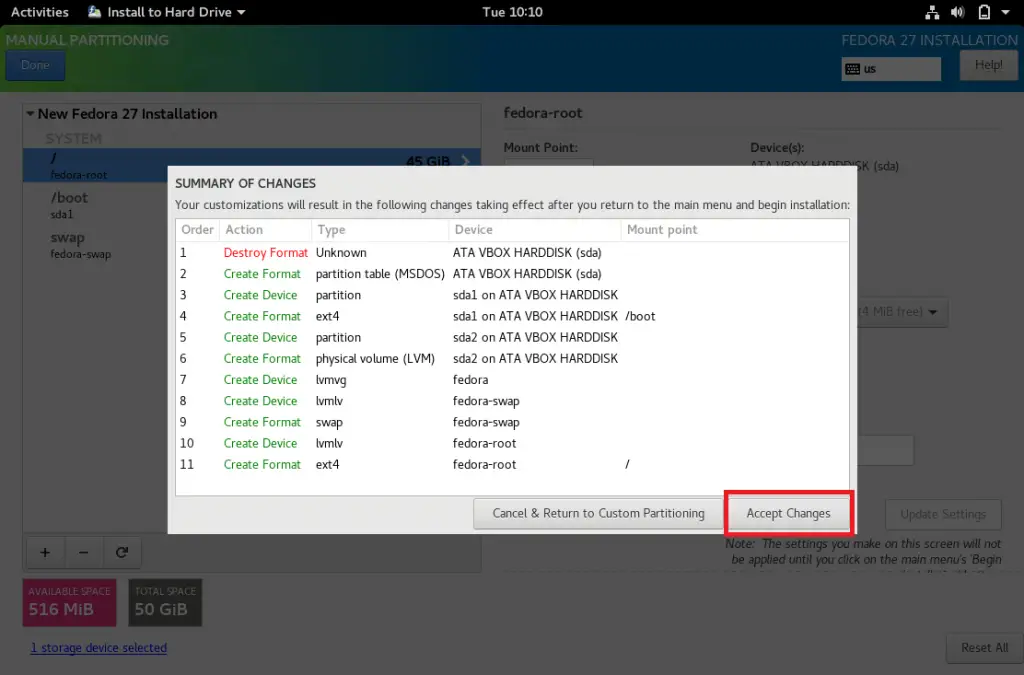
Task: Click the Order column header
Action: (197, 230)
